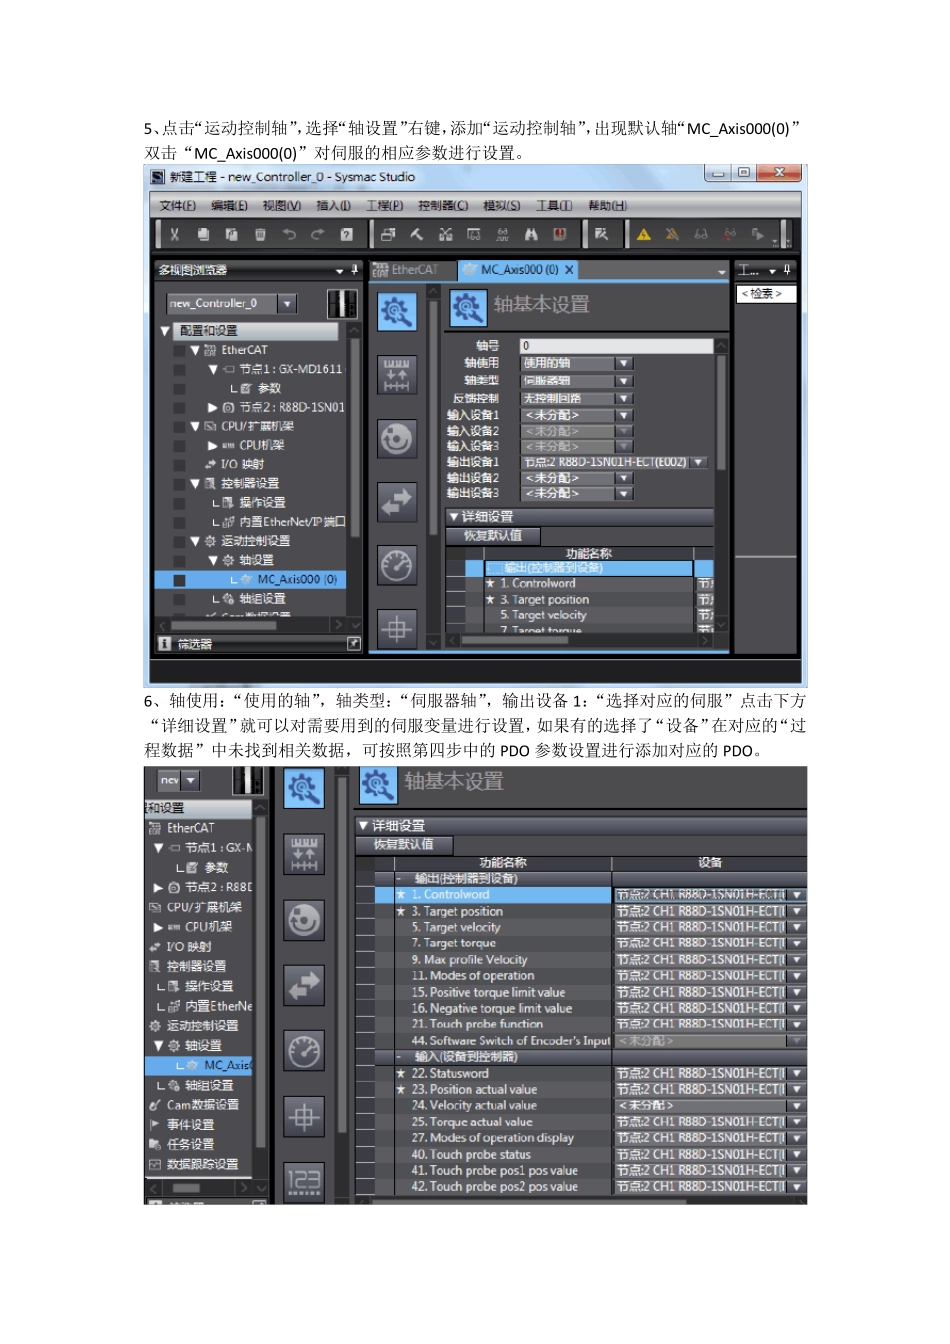Select Cam数据设置 in the step 6 tree
Viewport: 950px width, 1344px height.
[202, 1105]
